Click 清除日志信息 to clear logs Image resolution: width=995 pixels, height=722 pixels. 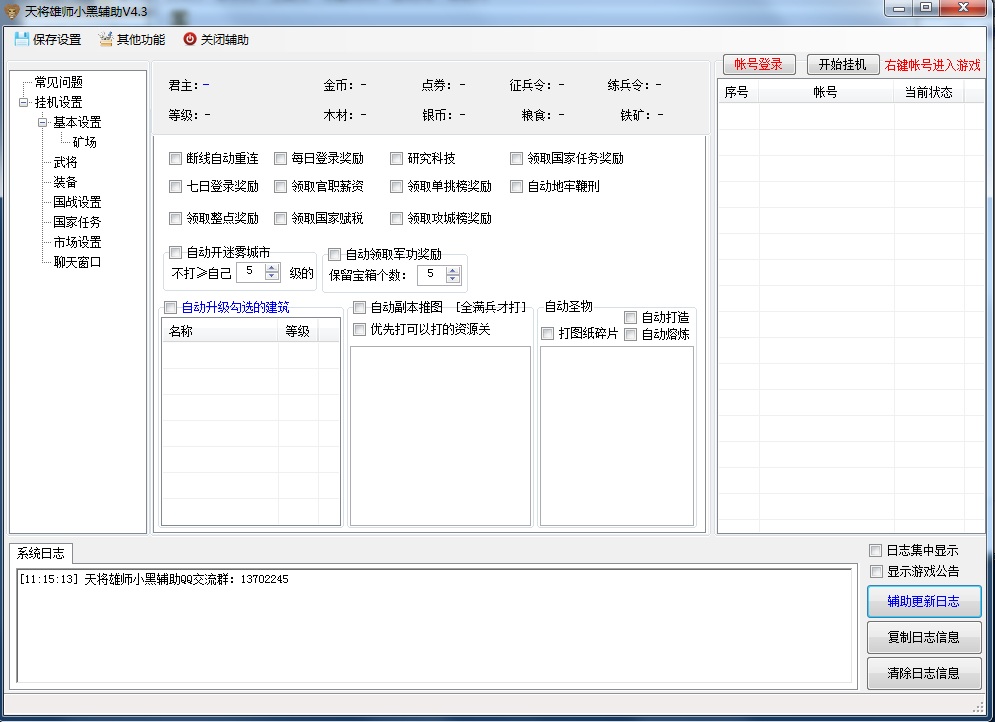923,674
